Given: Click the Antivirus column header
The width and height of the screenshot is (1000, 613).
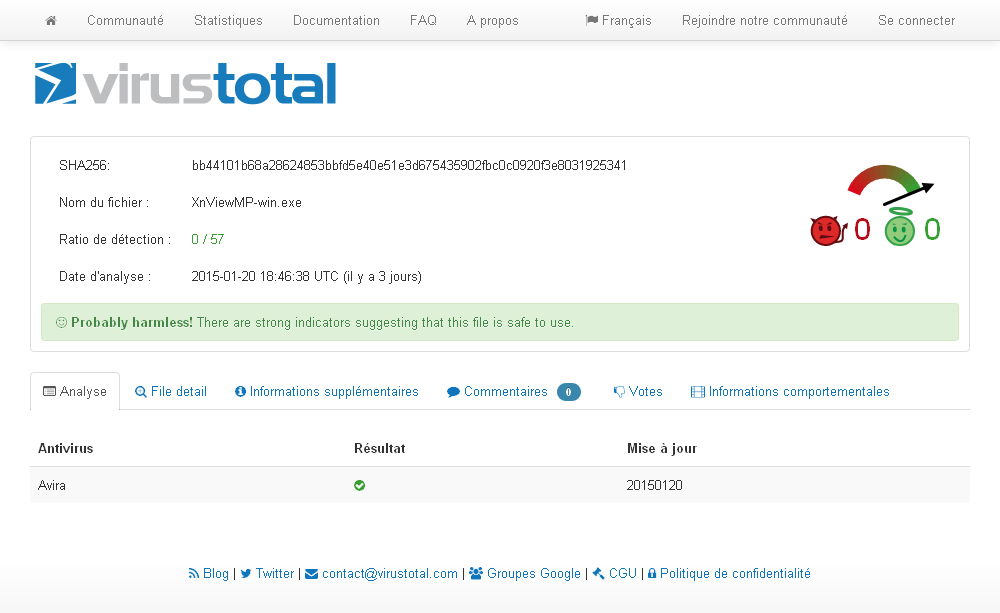Looking at the screenshot, I should point(66,448).
